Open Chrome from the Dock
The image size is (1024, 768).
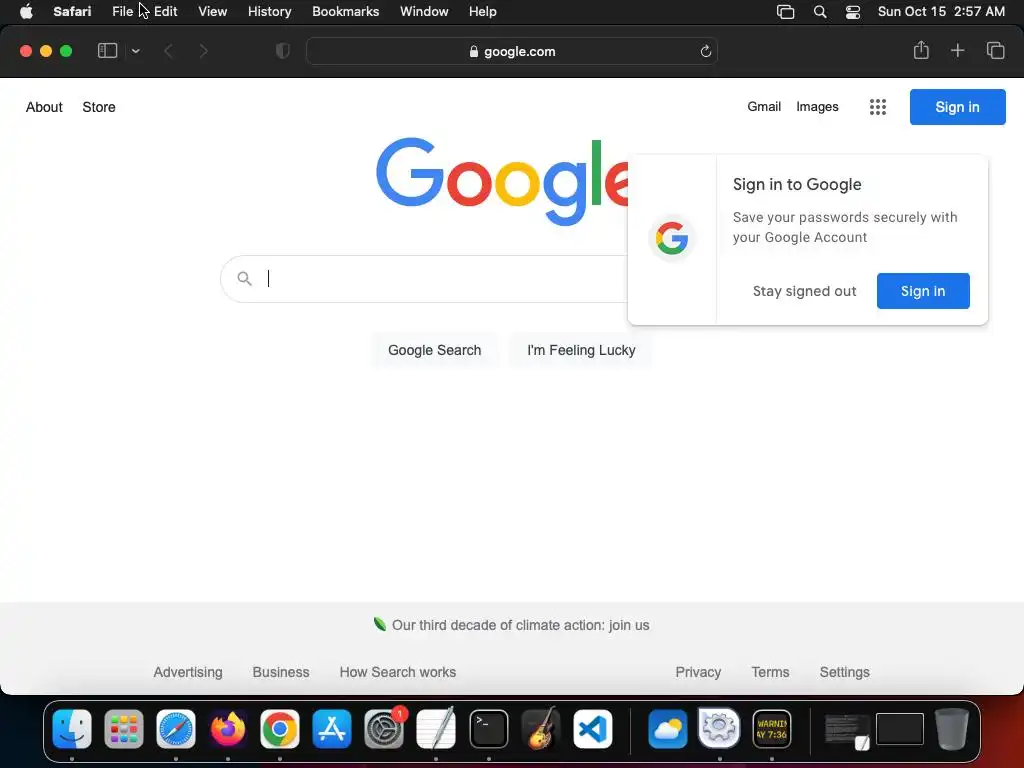click(280, 729)
